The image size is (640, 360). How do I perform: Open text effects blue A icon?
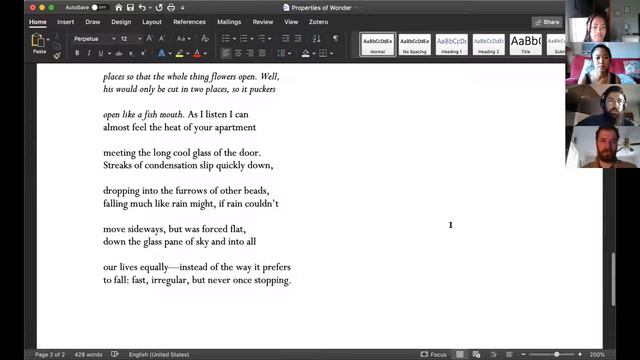[x=162, y=53]
